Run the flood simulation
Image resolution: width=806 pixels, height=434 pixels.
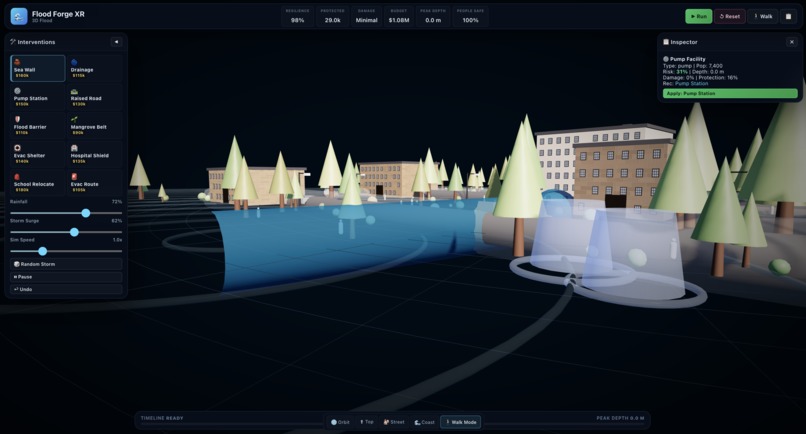coord(699,16)
